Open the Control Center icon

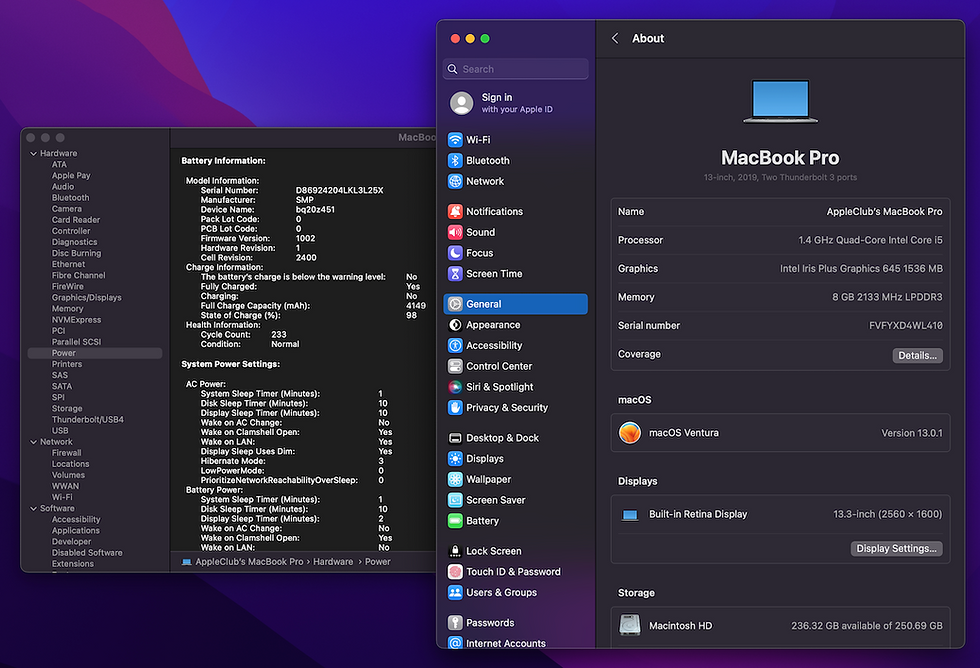point(455,366)
